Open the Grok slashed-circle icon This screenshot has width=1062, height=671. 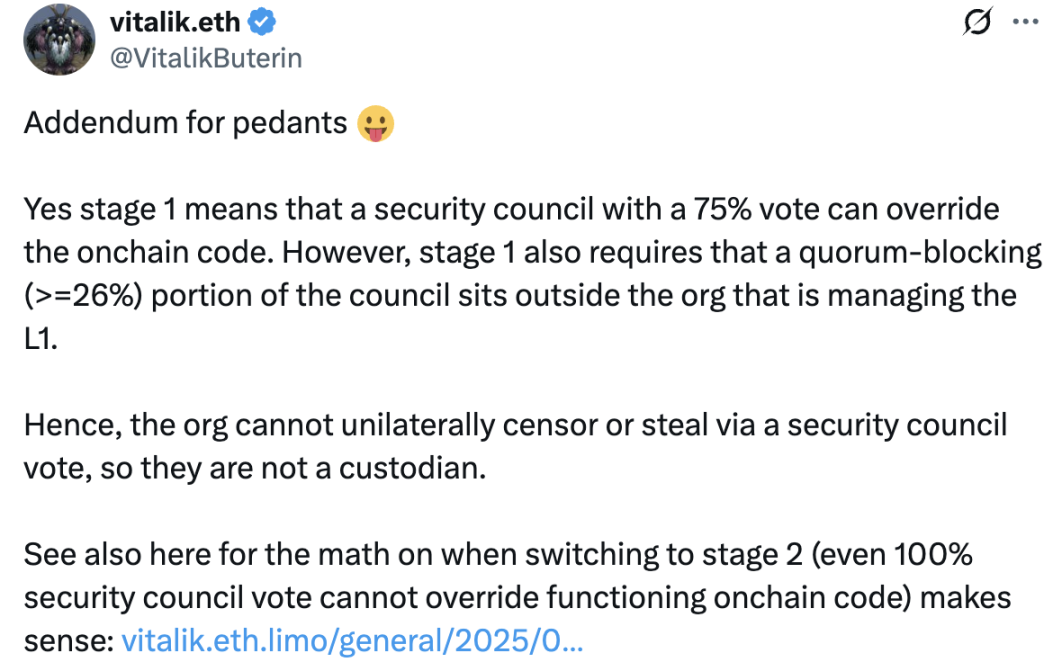(x=975, y=24)
